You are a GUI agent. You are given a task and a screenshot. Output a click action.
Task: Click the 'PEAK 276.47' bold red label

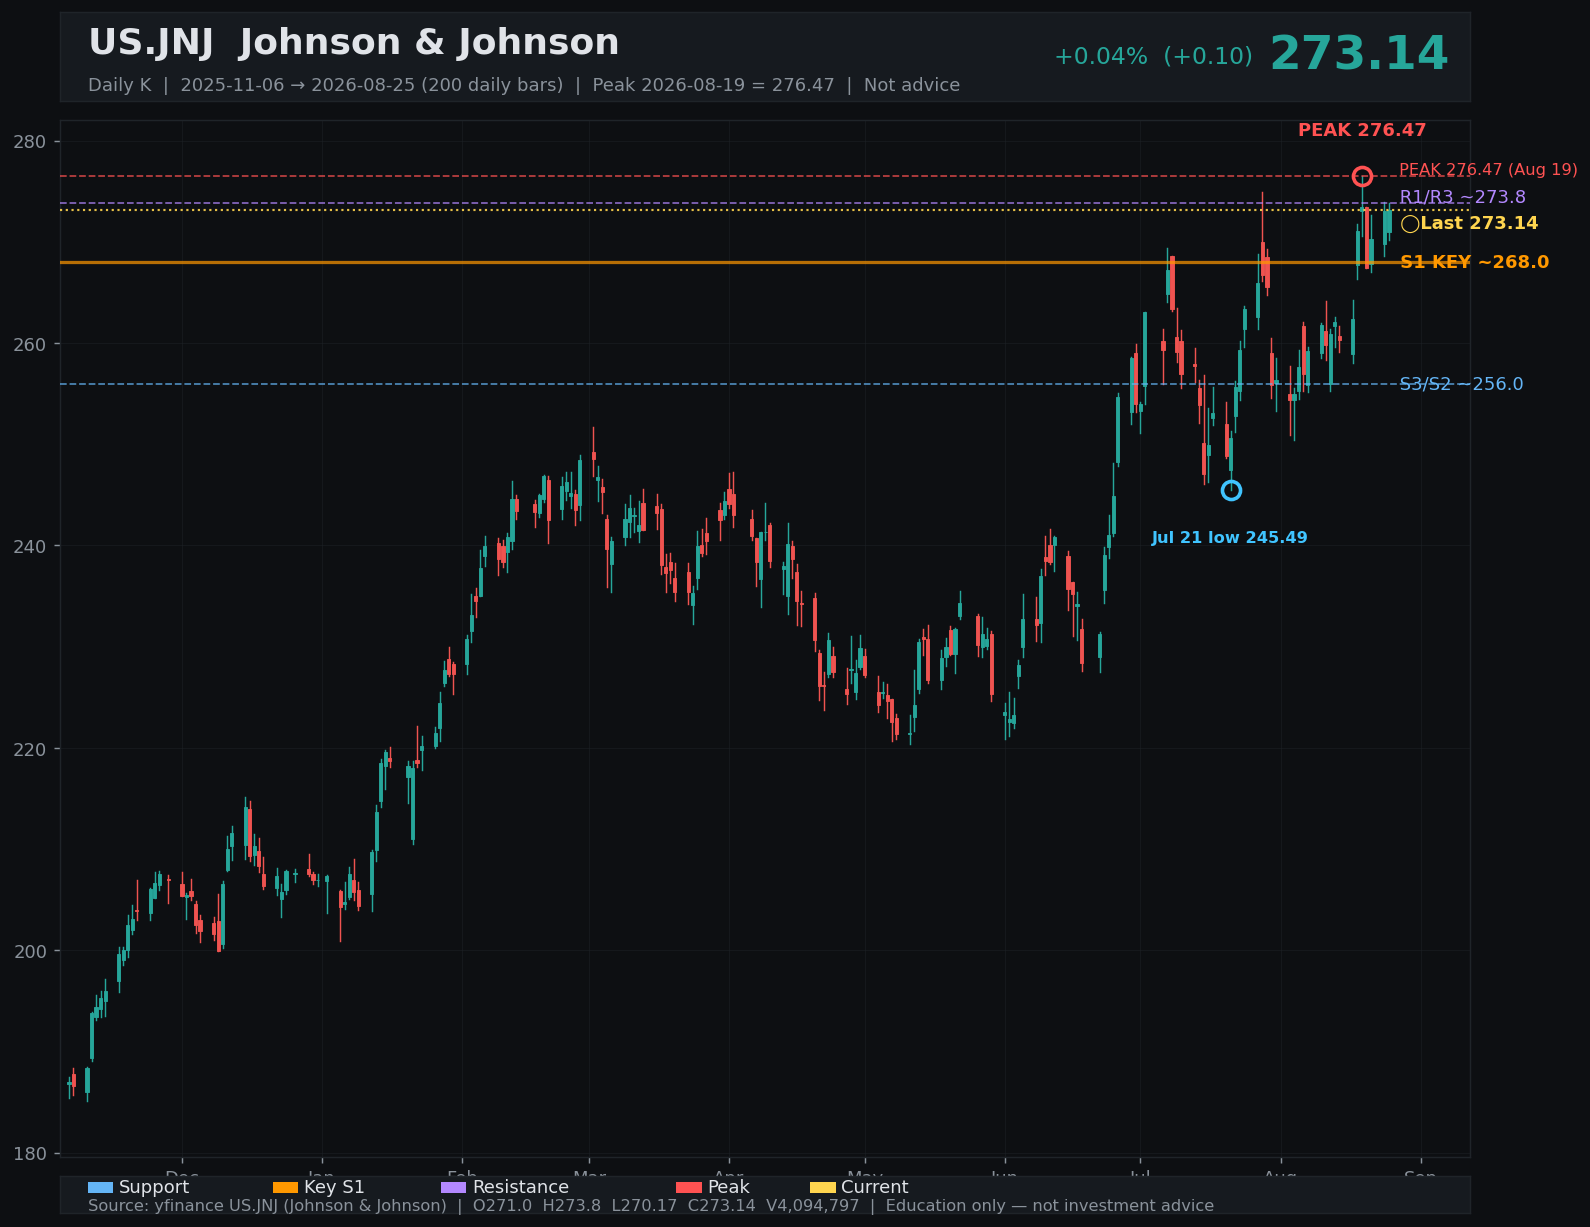tap(1362, 130)
